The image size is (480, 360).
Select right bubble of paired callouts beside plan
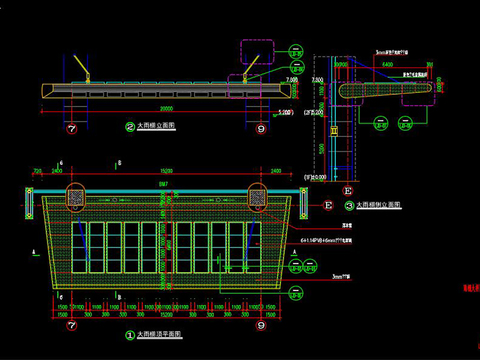coord(310,266)
